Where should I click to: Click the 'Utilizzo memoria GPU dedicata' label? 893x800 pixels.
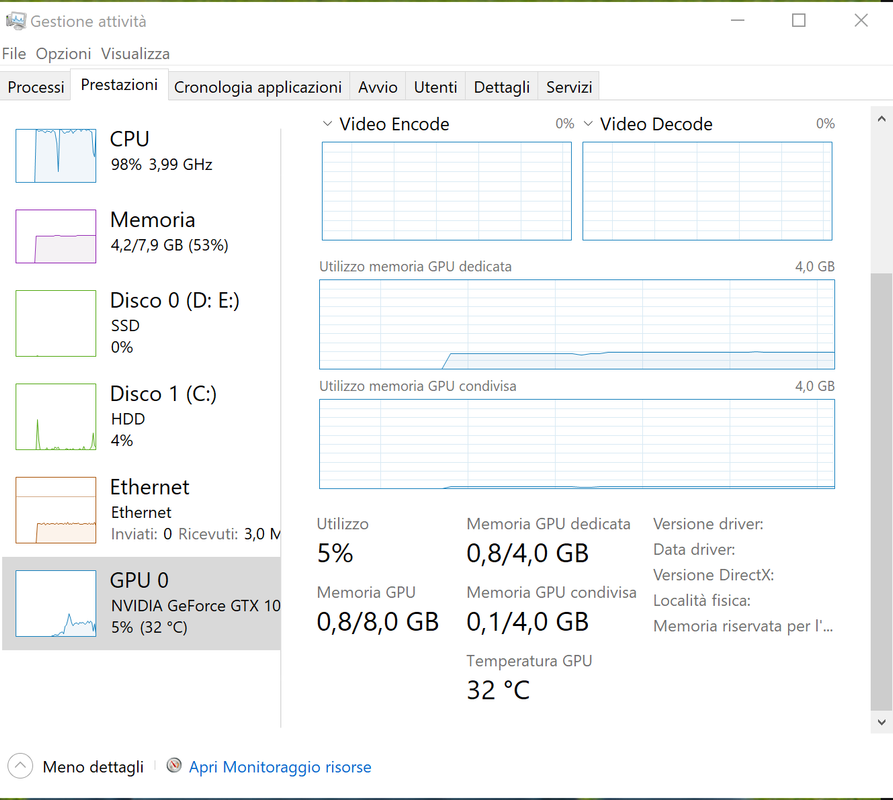tap(415, 266)
